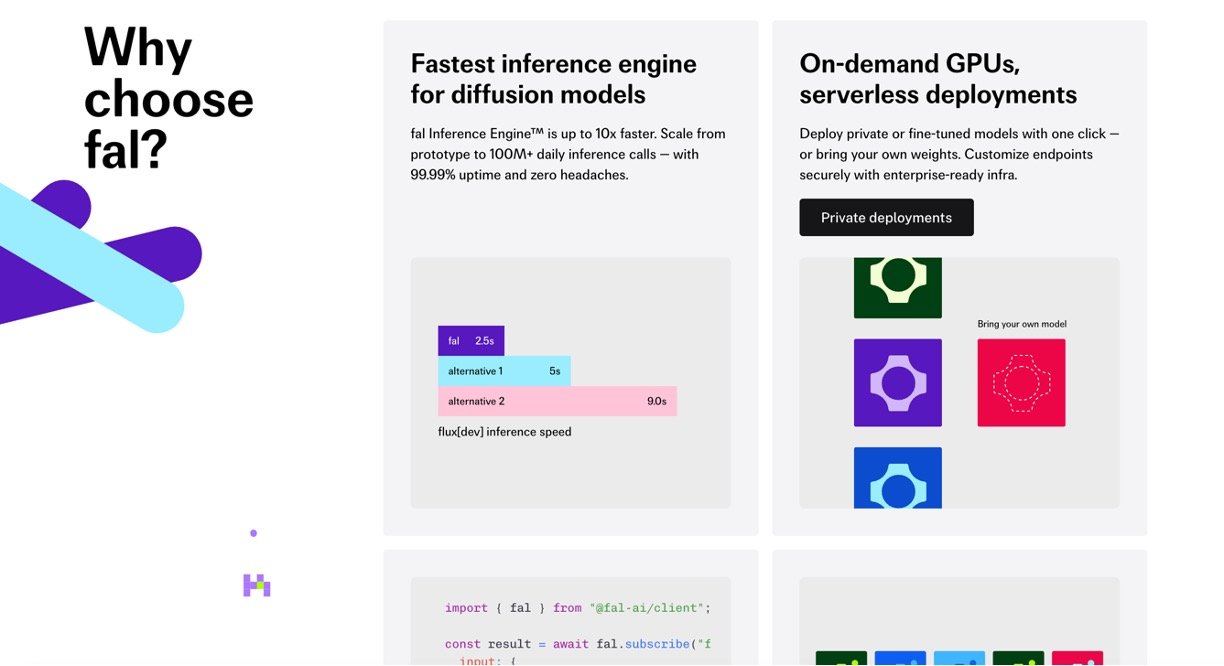
Task: Click the small purple dot above pixel logo
Action: tap(253, 533)
